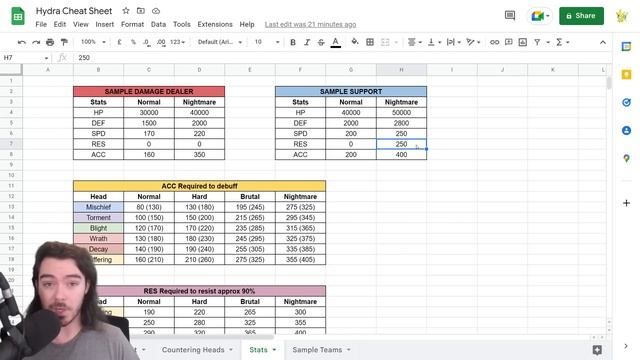Open the borders tool

pos(370,42)
